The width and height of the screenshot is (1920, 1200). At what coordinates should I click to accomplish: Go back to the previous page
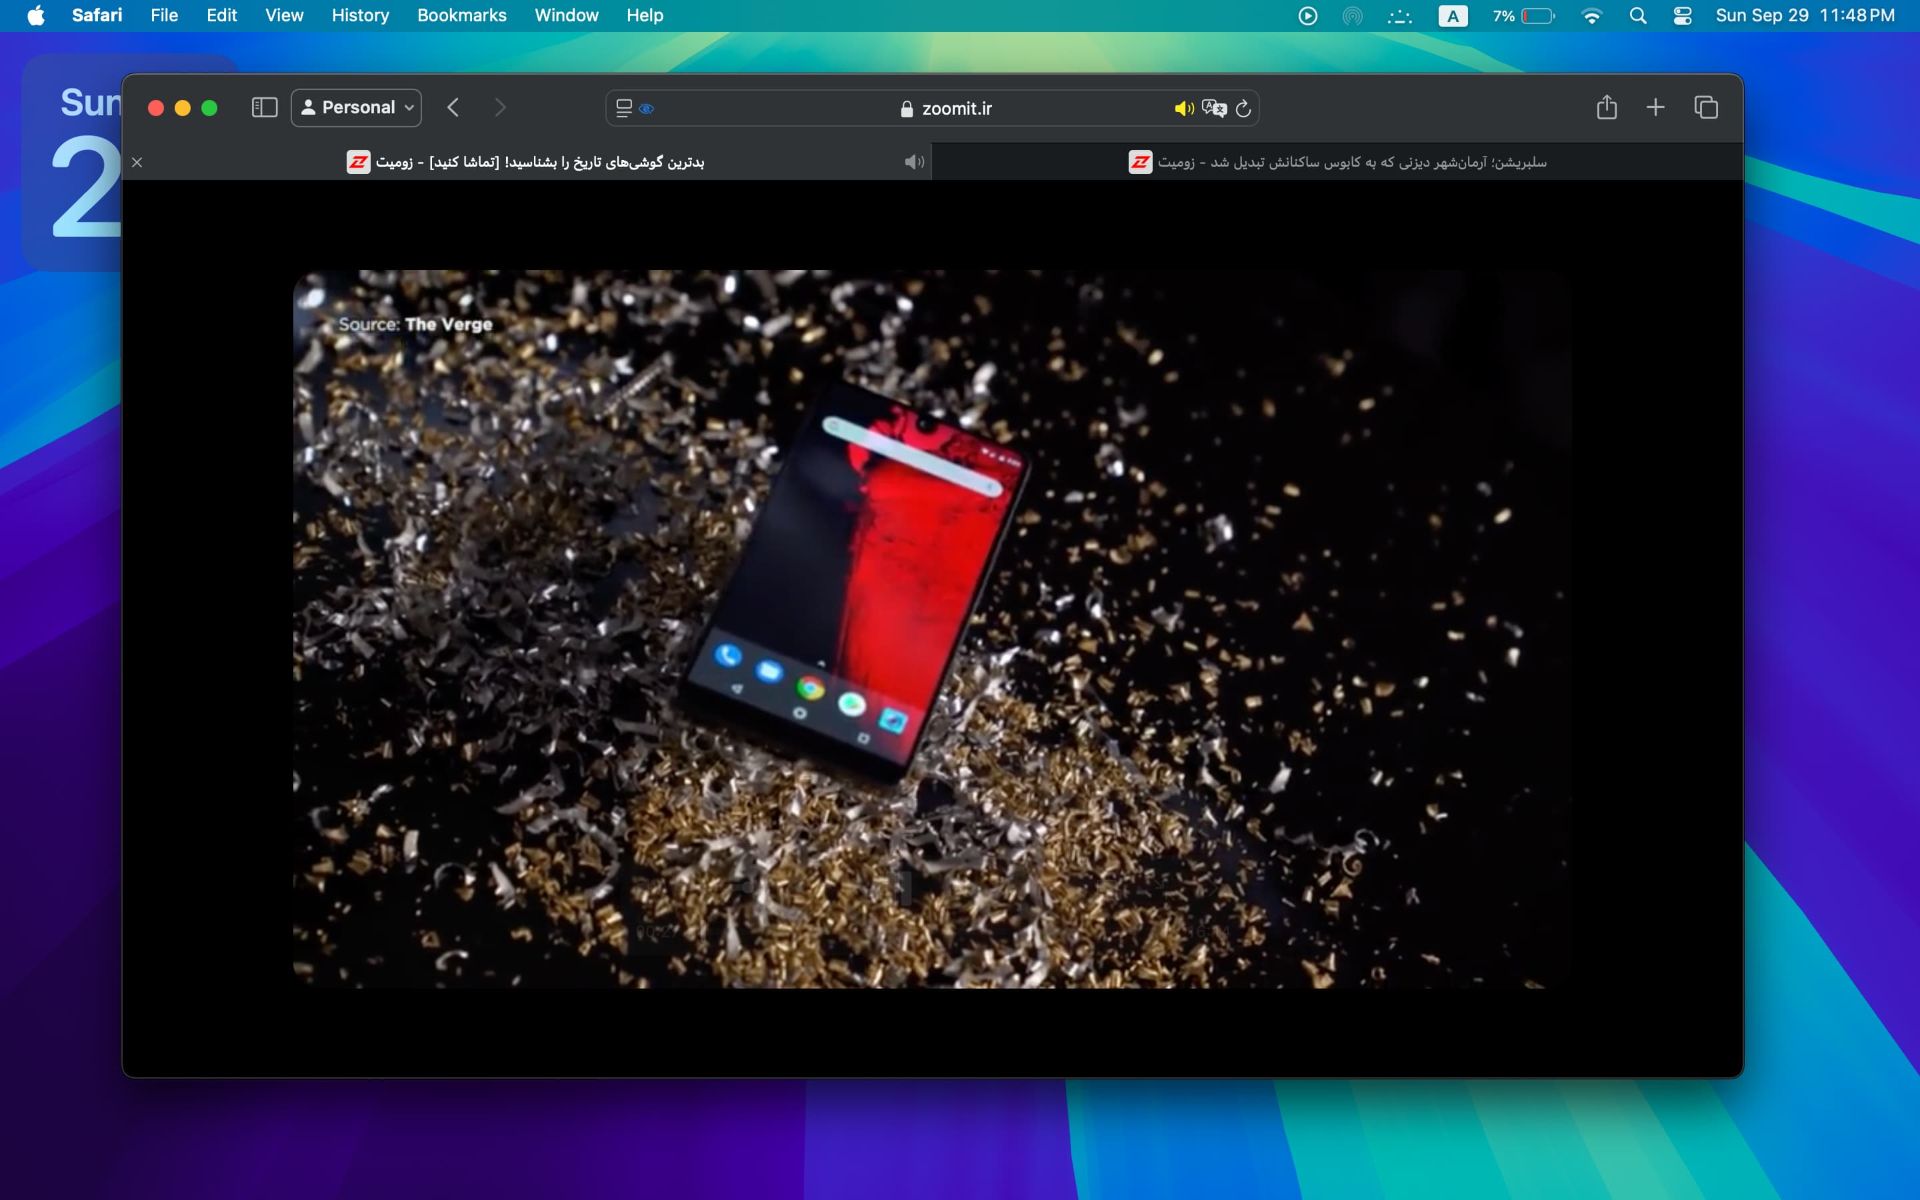pos(453,108)
